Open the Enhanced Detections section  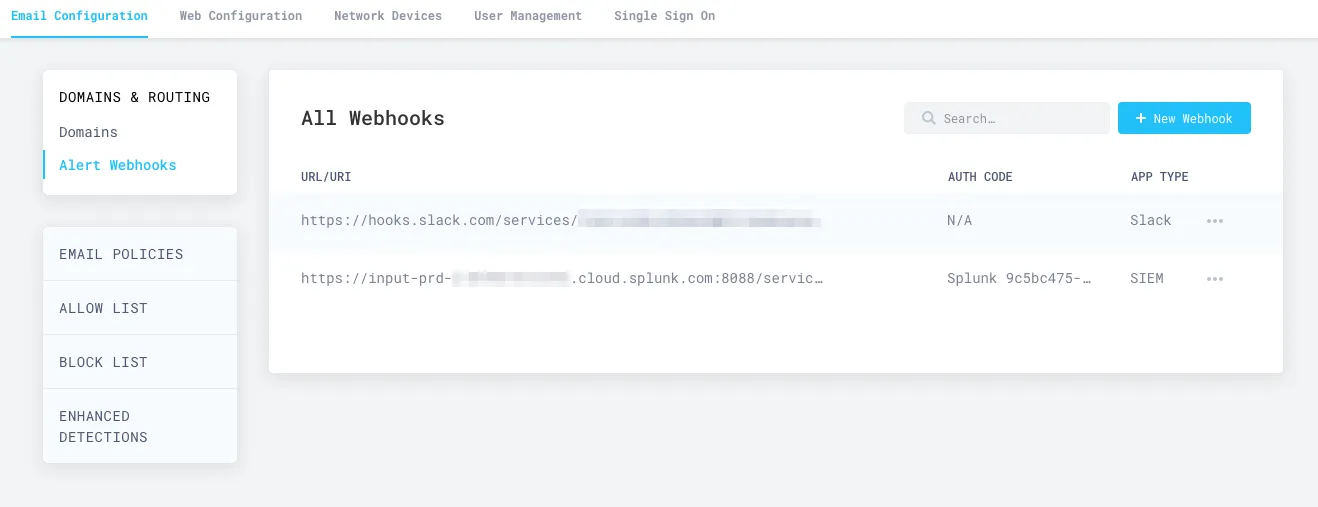103,426
